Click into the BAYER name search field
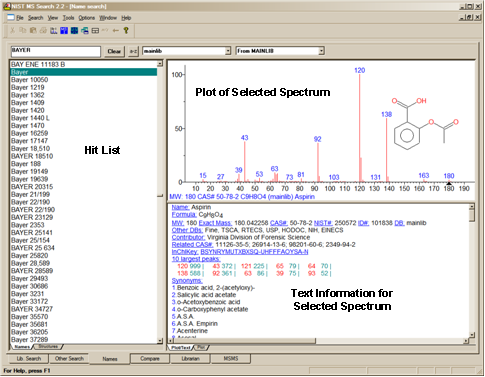 click(x=55, y=51)
